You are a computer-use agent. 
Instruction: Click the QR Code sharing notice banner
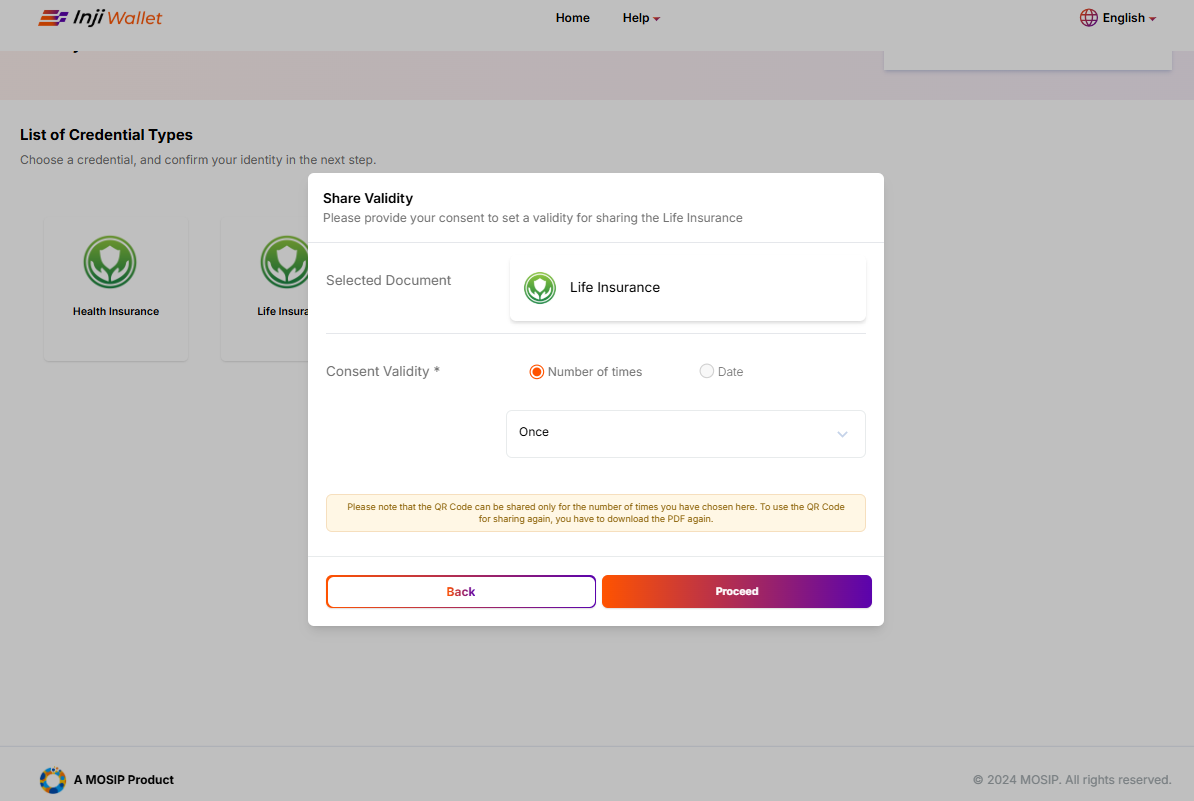[x=595, y=513]
